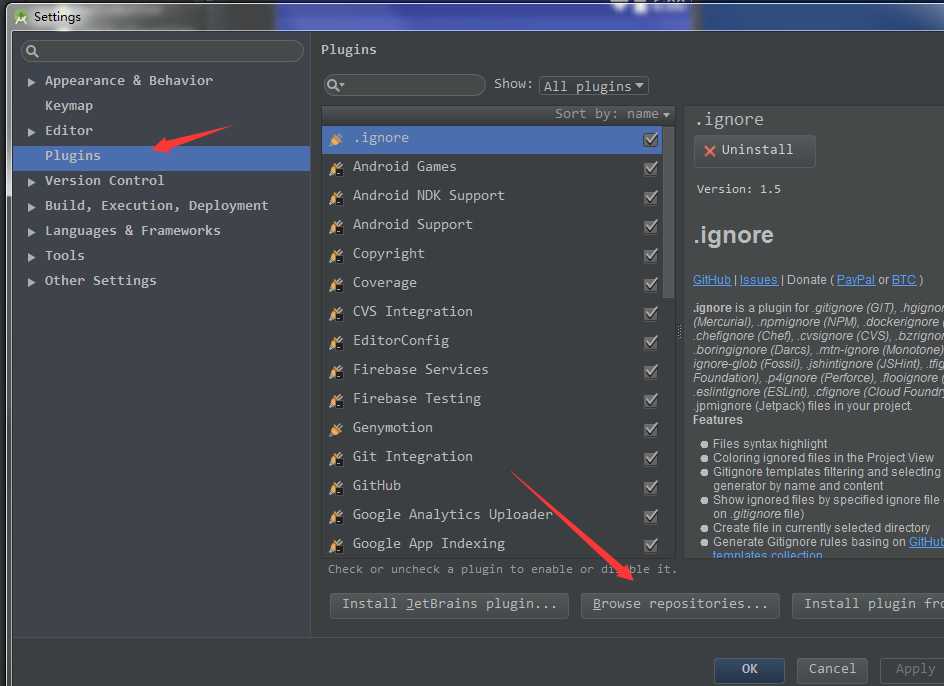This screenshot has width=944, height=686.
Task: Expand Other Settings node
Action: [x=31, y=282]
